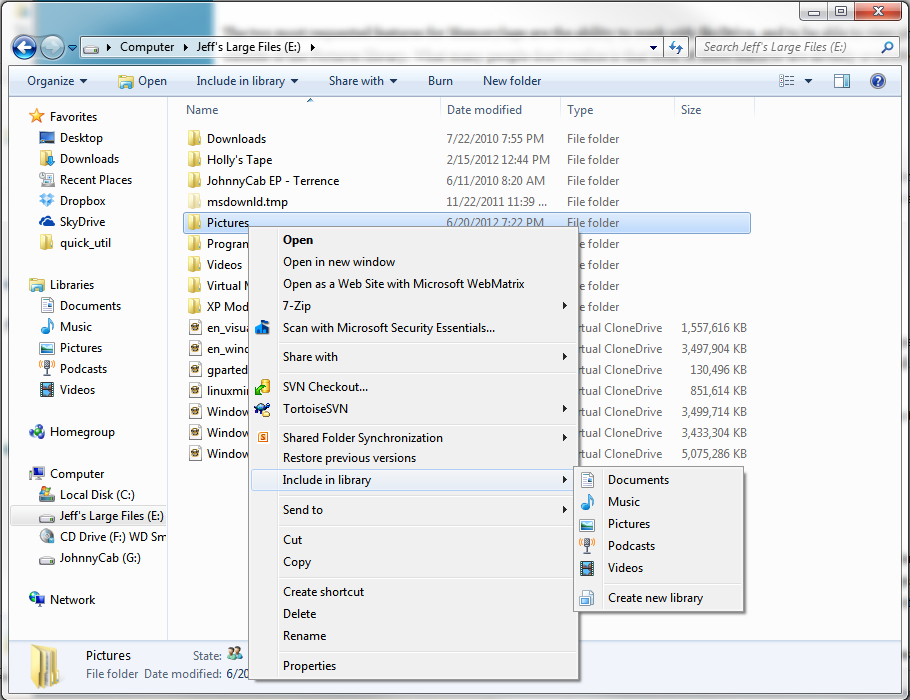Open the recent locations dropdown arrow
Viewport: 910px width, 700px height.
[73, 48]
